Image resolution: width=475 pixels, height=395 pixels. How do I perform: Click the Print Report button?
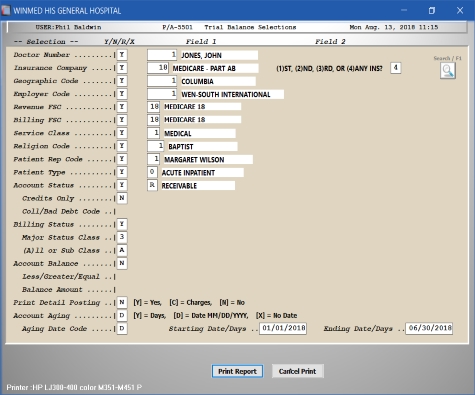(237, 371)
